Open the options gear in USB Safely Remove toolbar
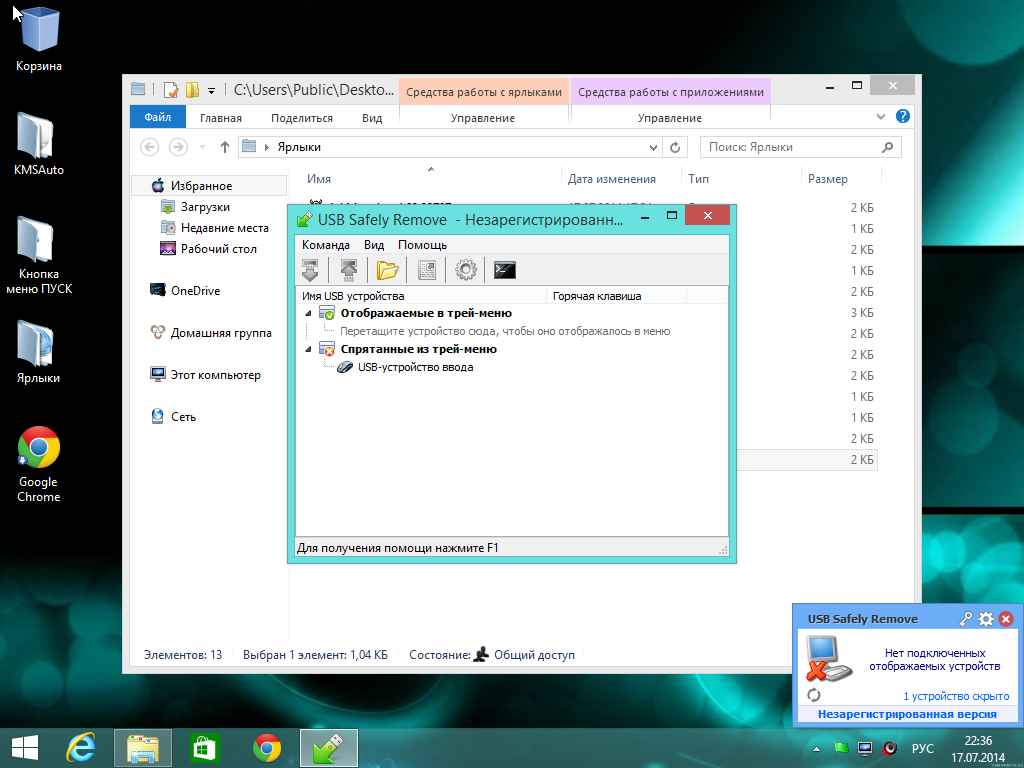Screen dimensions: 1024x768 466,270
